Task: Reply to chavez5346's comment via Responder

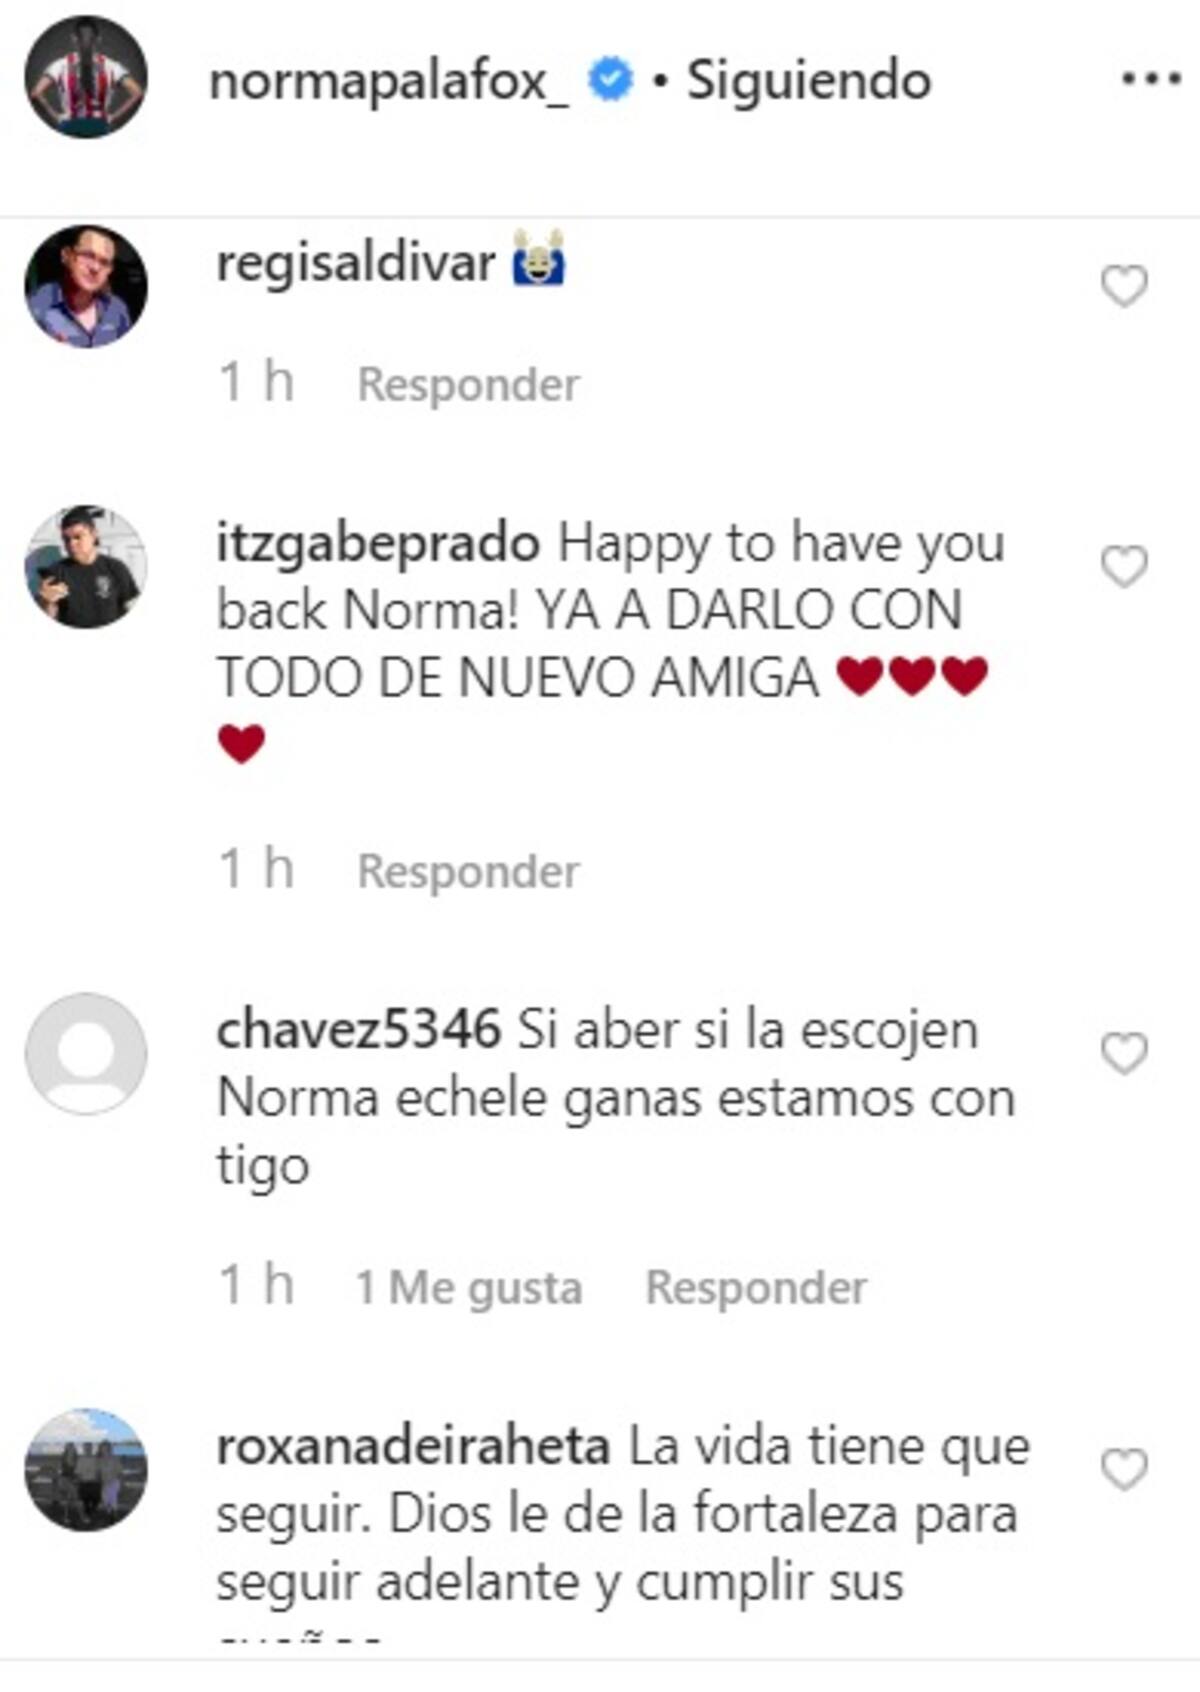Action: 757,1287
